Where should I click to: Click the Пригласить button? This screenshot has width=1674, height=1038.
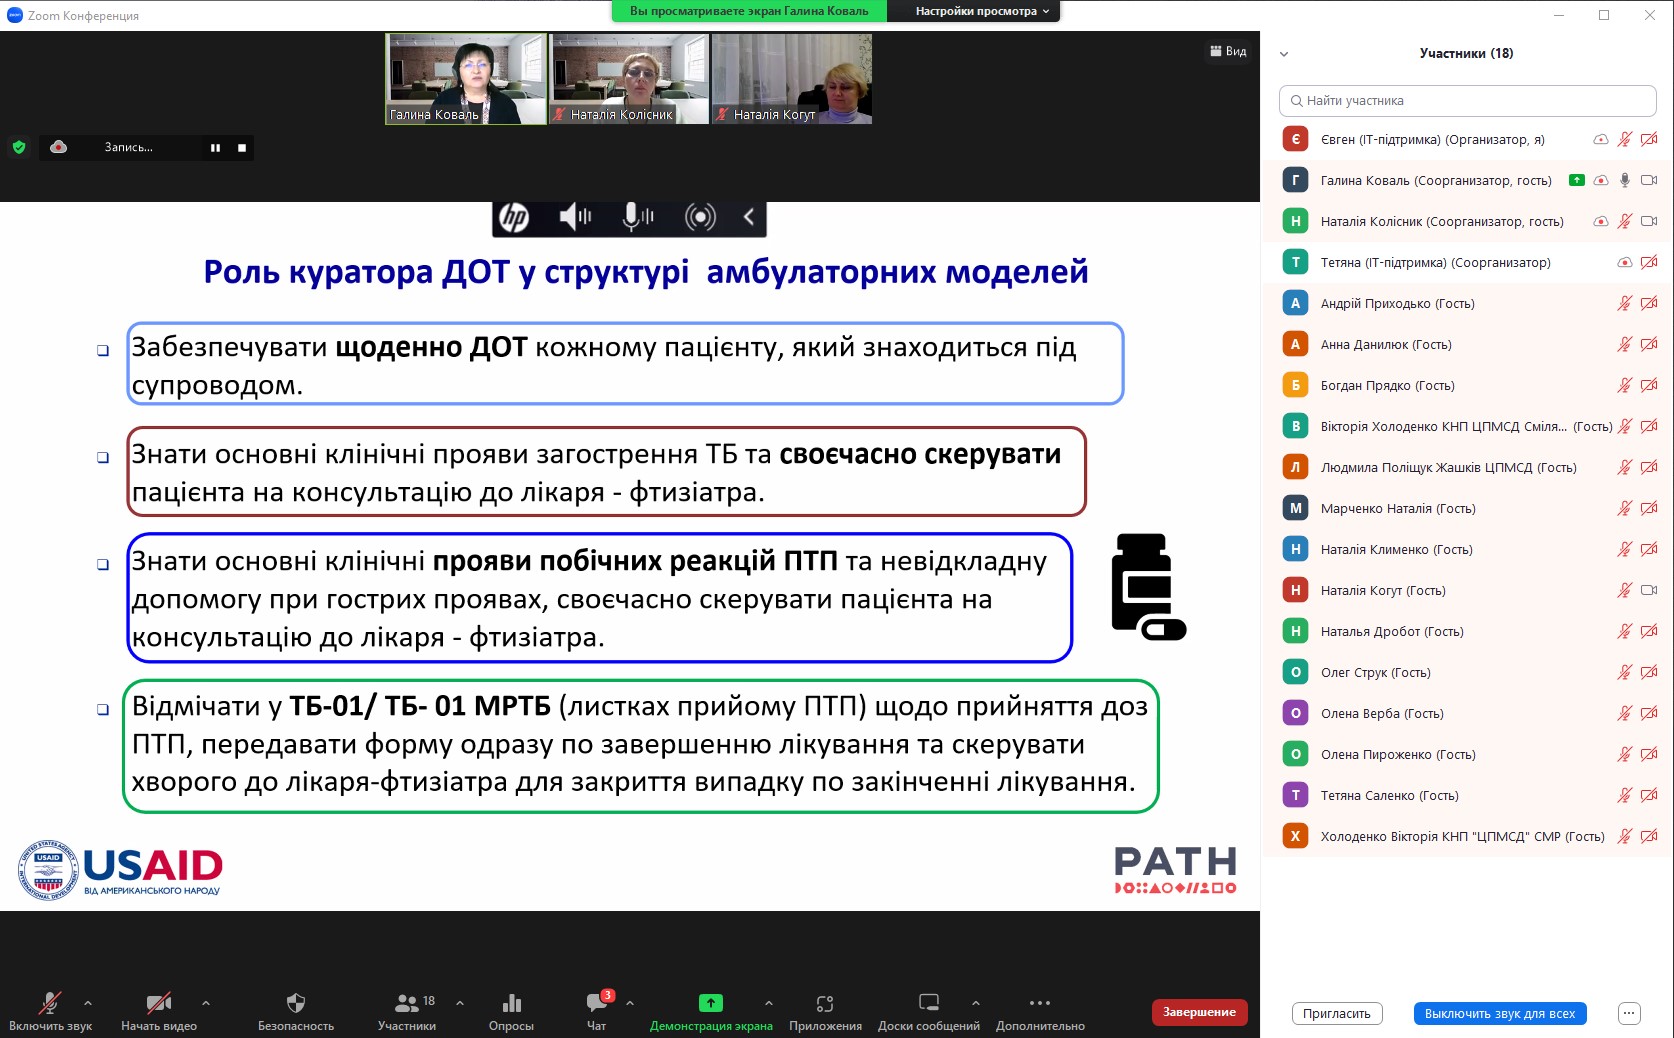pyautogui.click(x=1337, y=1013)
